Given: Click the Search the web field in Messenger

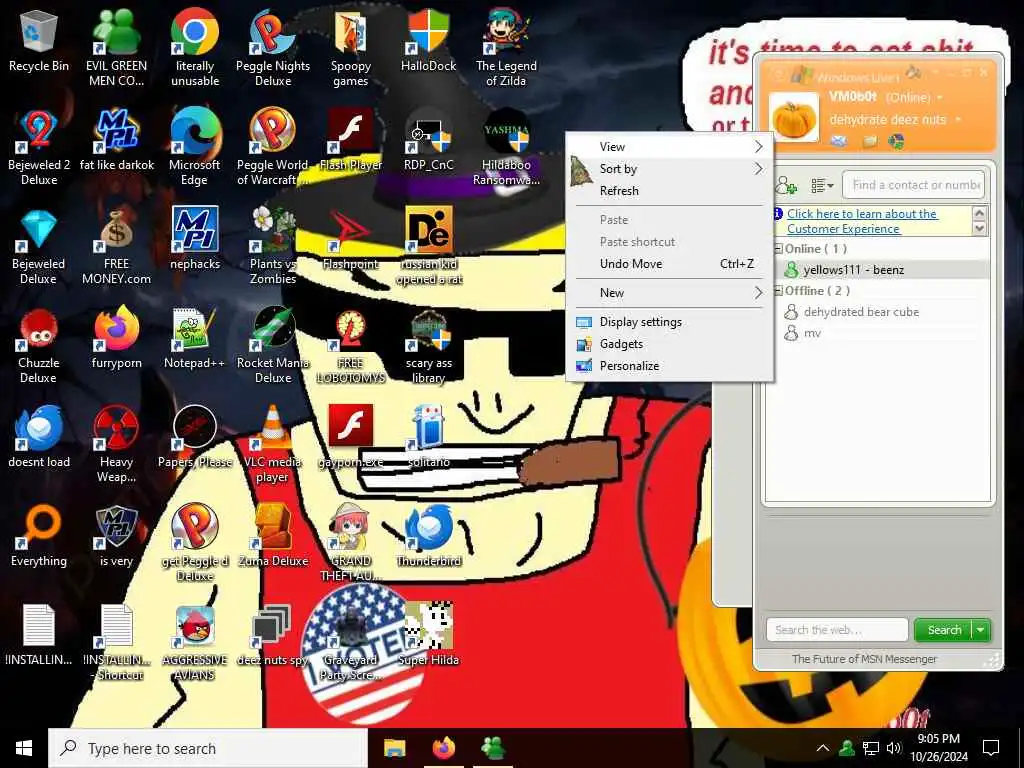Looking at the screenshot, I should 837,630.
